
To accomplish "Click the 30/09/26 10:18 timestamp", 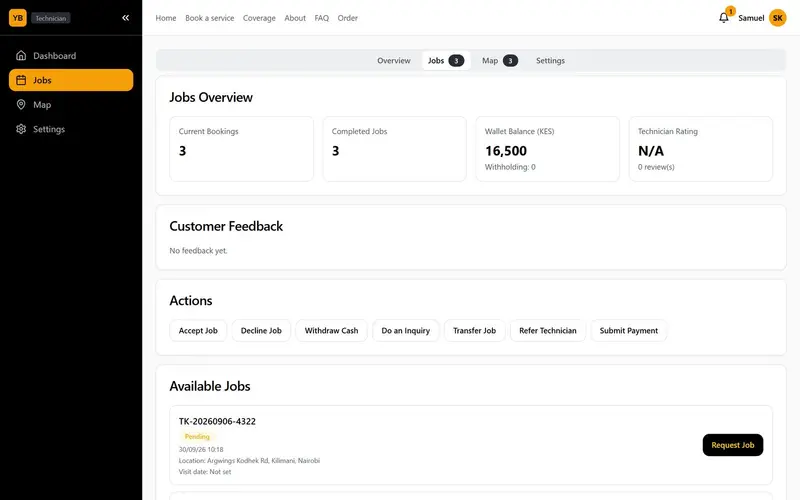I will click(x=201, y=449).
